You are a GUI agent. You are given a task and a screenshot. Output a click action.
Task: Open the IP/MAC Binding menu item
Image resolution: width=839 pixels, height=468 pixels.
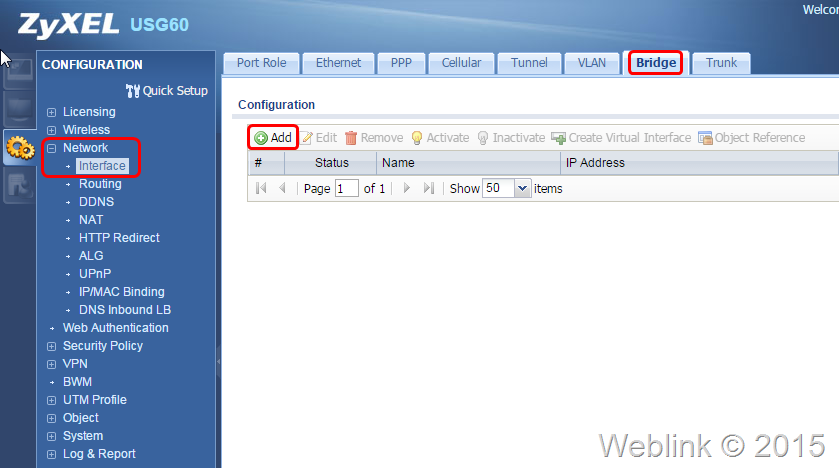pos(122,292)
